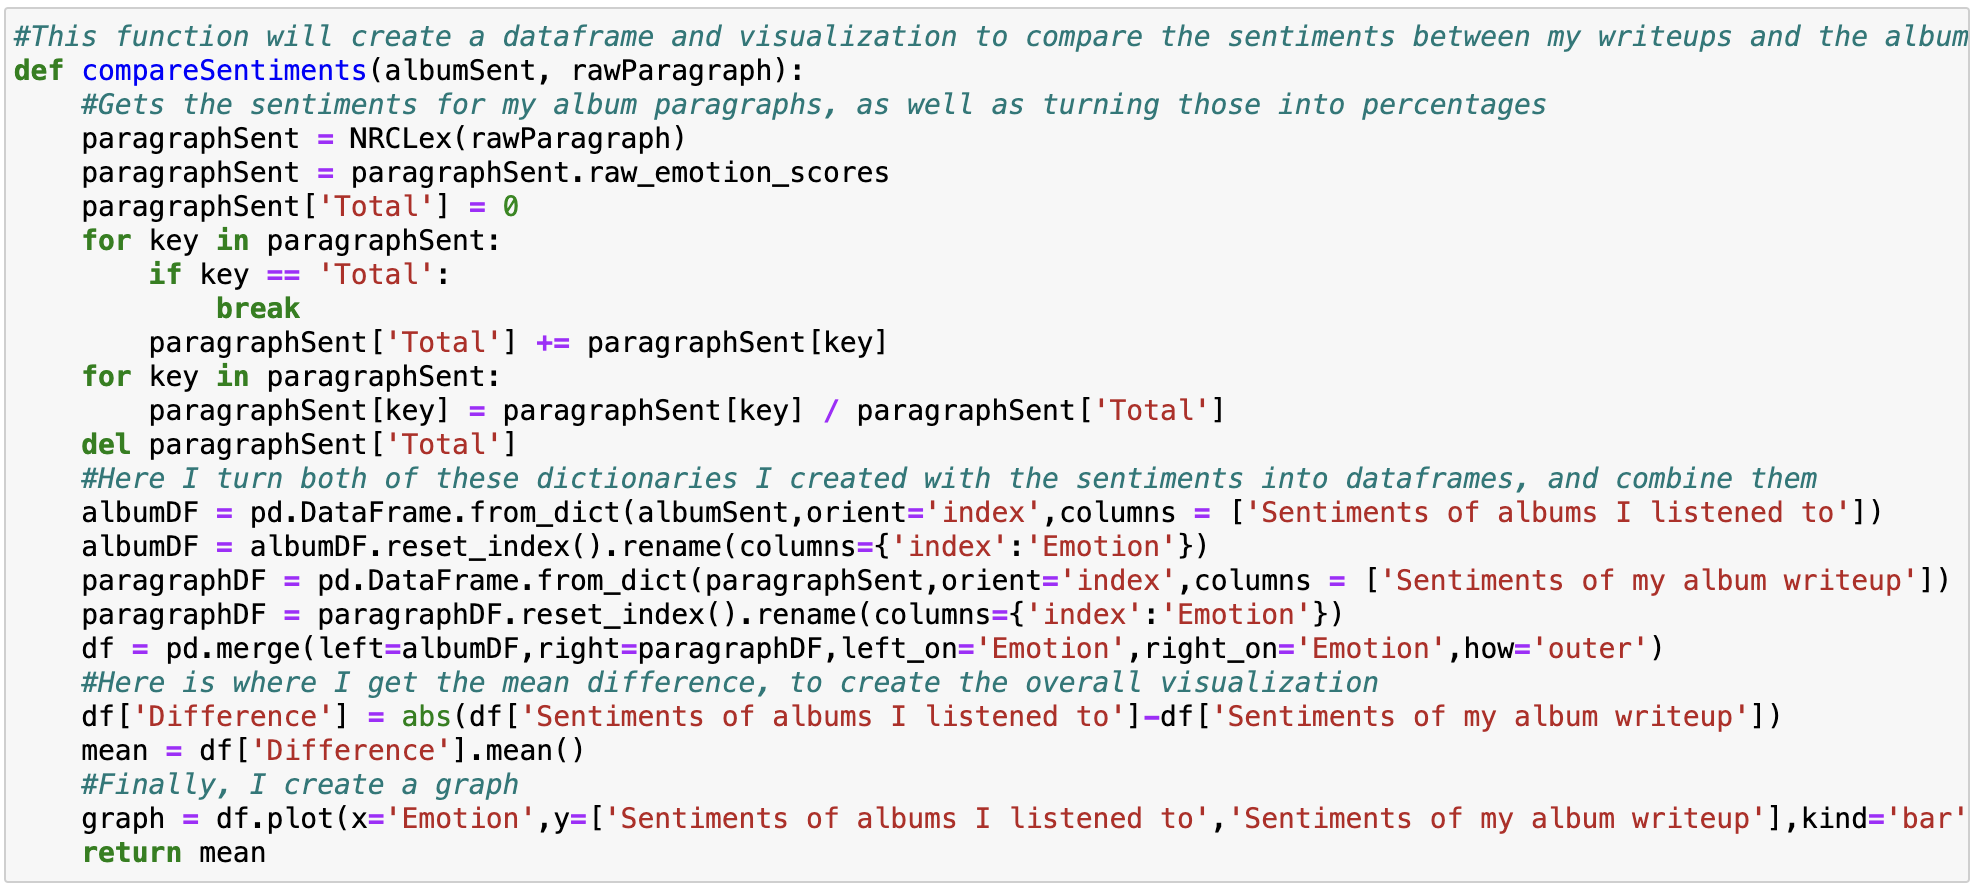
Task: Click the compareSentiments function name
Action: 224,71
